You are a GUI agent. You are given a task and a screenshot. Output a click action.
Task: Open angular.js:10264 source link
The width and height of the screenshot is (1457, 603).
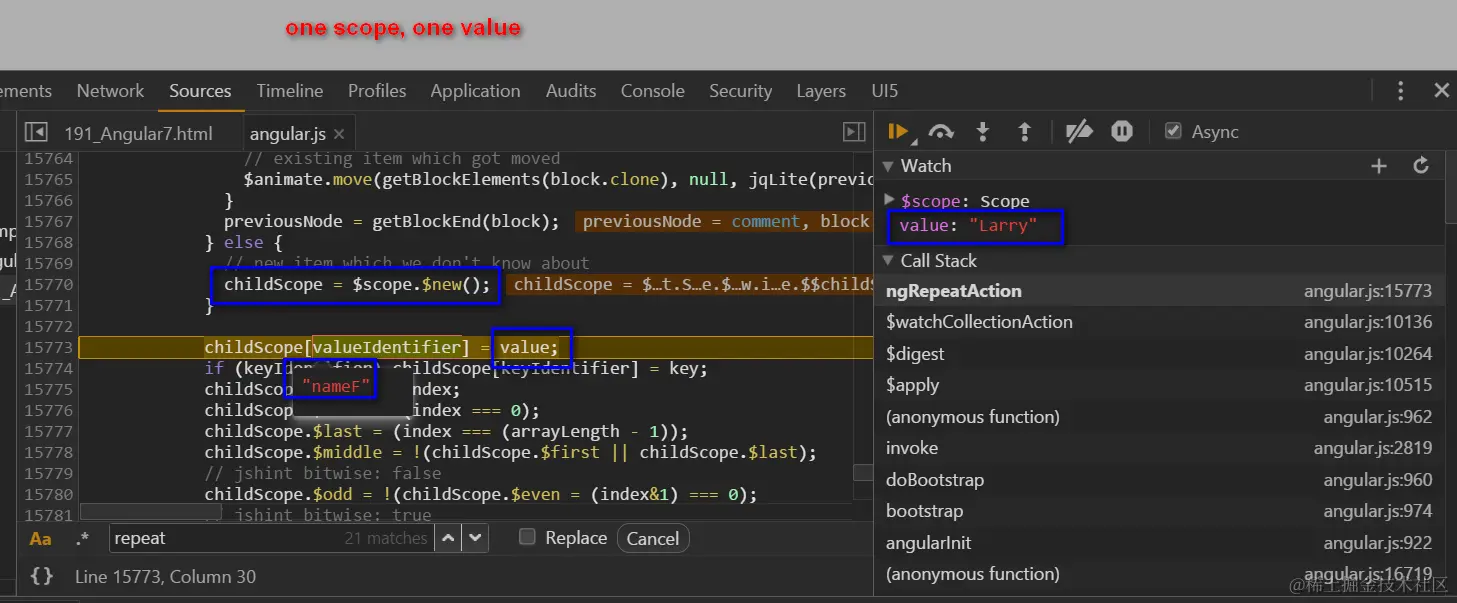(x=1368, y=354)
